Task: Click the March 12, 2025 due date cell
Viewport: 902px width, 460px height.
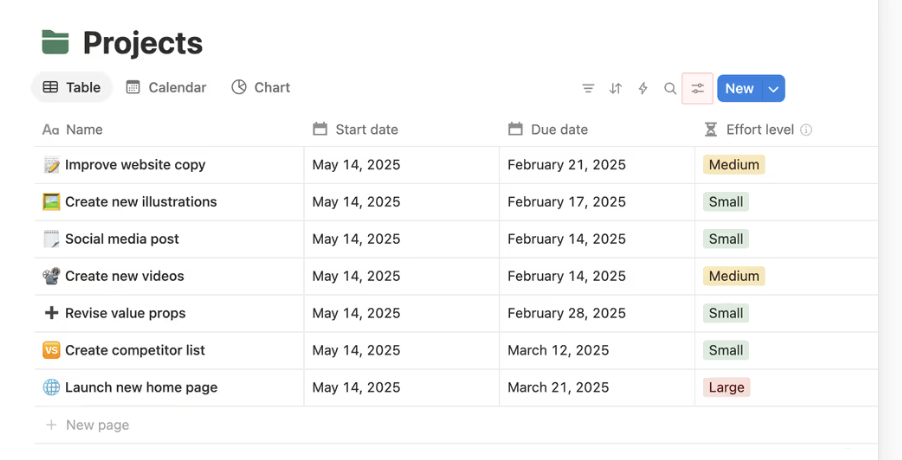Action: click(x=558, y=350)
